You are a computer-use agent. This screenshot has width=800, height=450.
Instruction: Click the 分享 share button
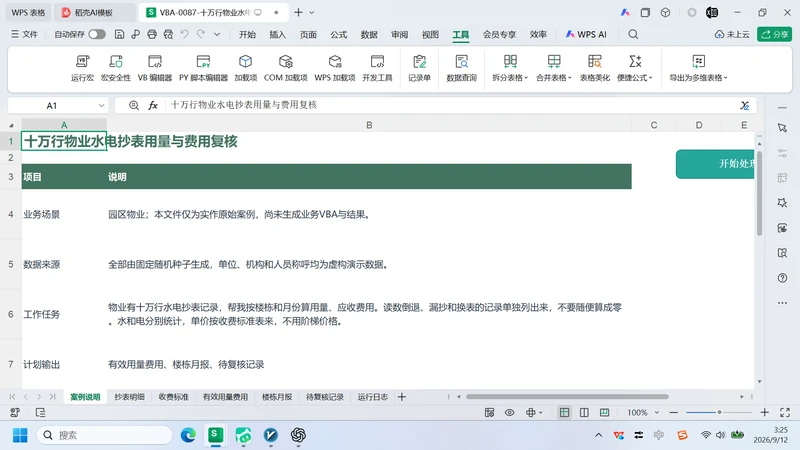[774, 34]
